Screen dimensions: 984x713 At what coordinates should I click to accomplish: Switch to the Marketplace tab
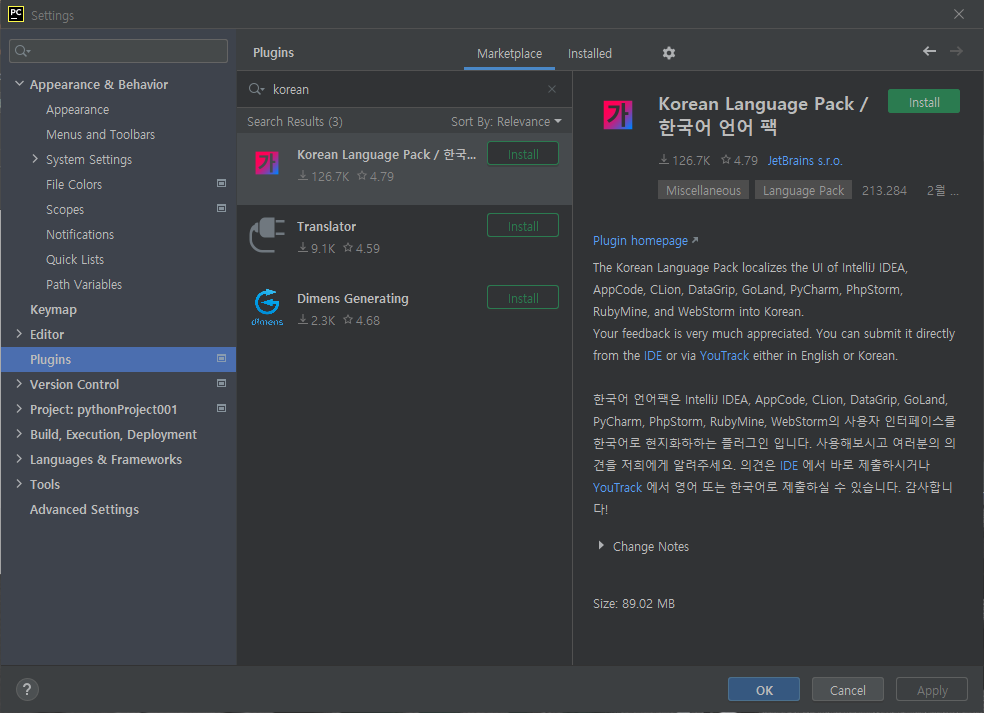tap(509, 54)
